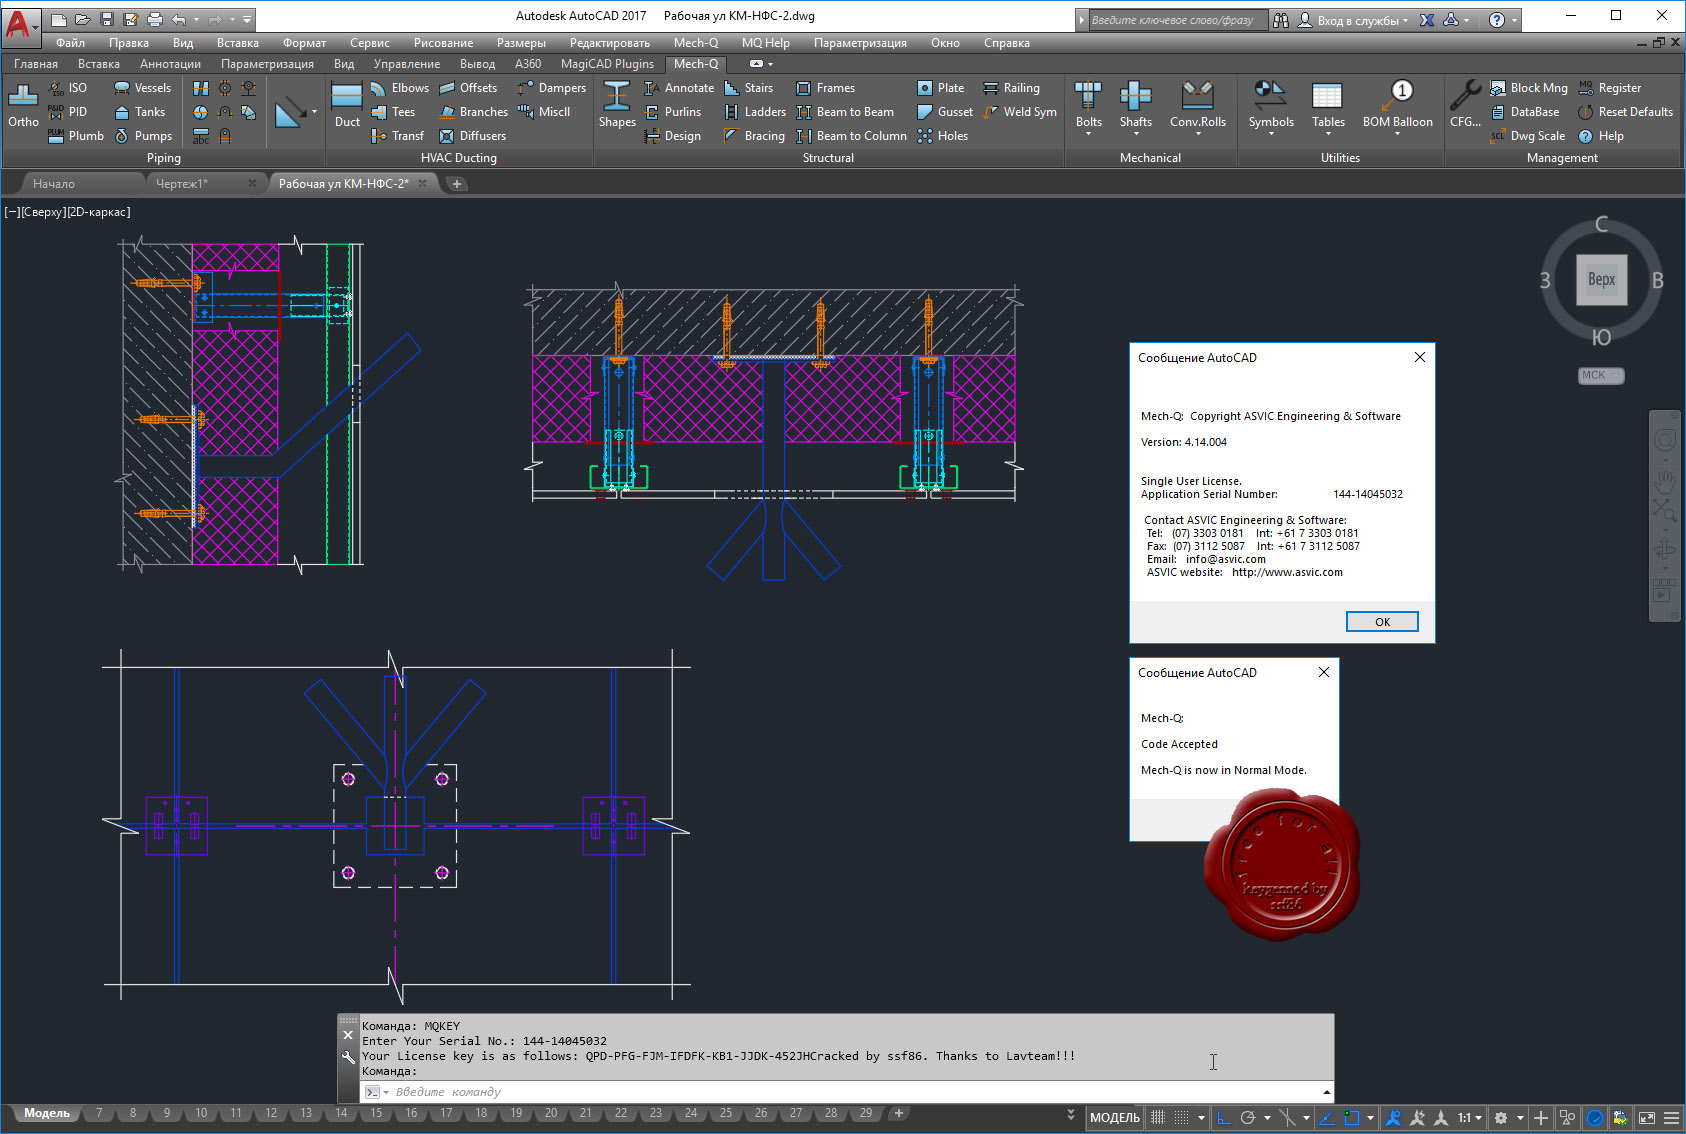Open the Shafts mechanical tool
The width and height of the screenshot is (1686, 1134).
click(x=1135, y=106)
